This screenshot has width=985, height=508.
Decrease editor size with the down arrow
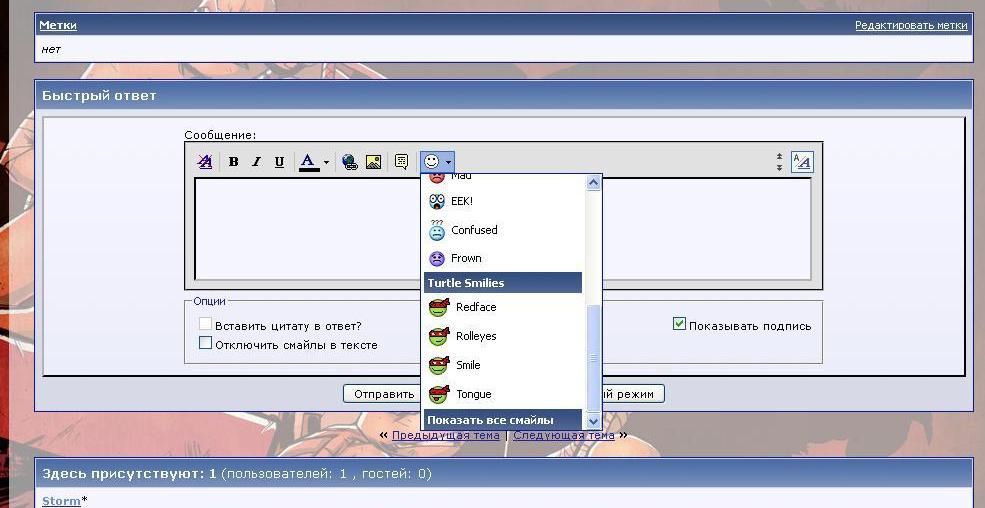[779, 168]
